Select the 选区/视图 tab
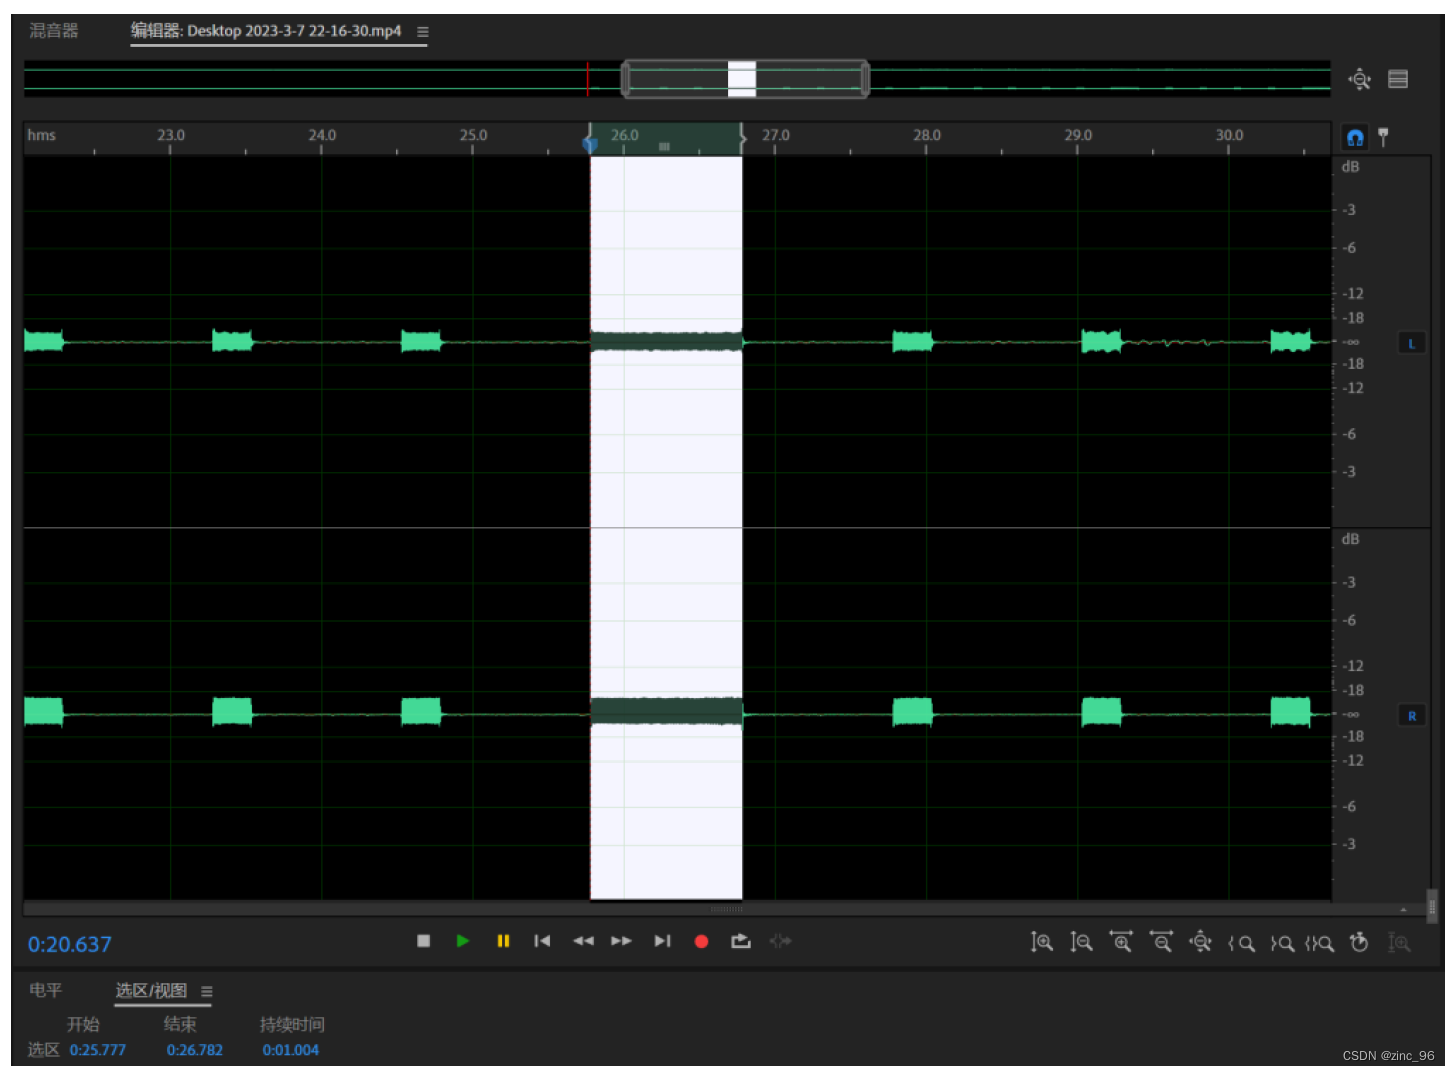Screen dimensions: 1451x1072 (x=151, y=990)
